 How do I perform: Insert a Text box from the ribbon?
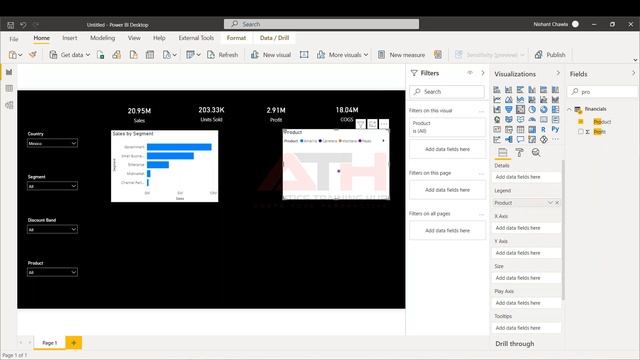pyautogui.click(x=304, y=54)
